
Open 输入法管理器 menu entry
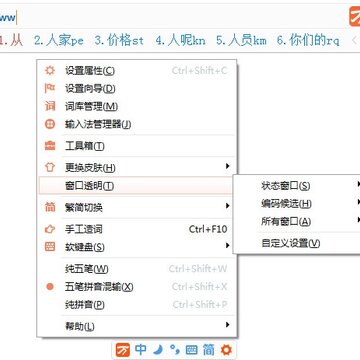point(137,125)
